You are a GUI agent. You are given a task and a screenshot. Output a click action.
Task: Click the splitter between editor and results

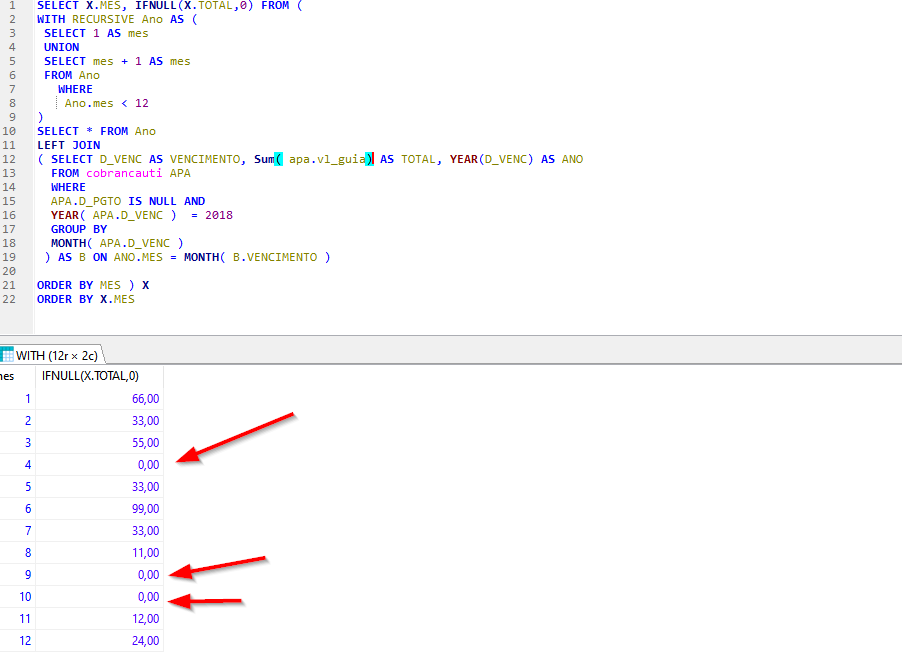coord(450,338)
